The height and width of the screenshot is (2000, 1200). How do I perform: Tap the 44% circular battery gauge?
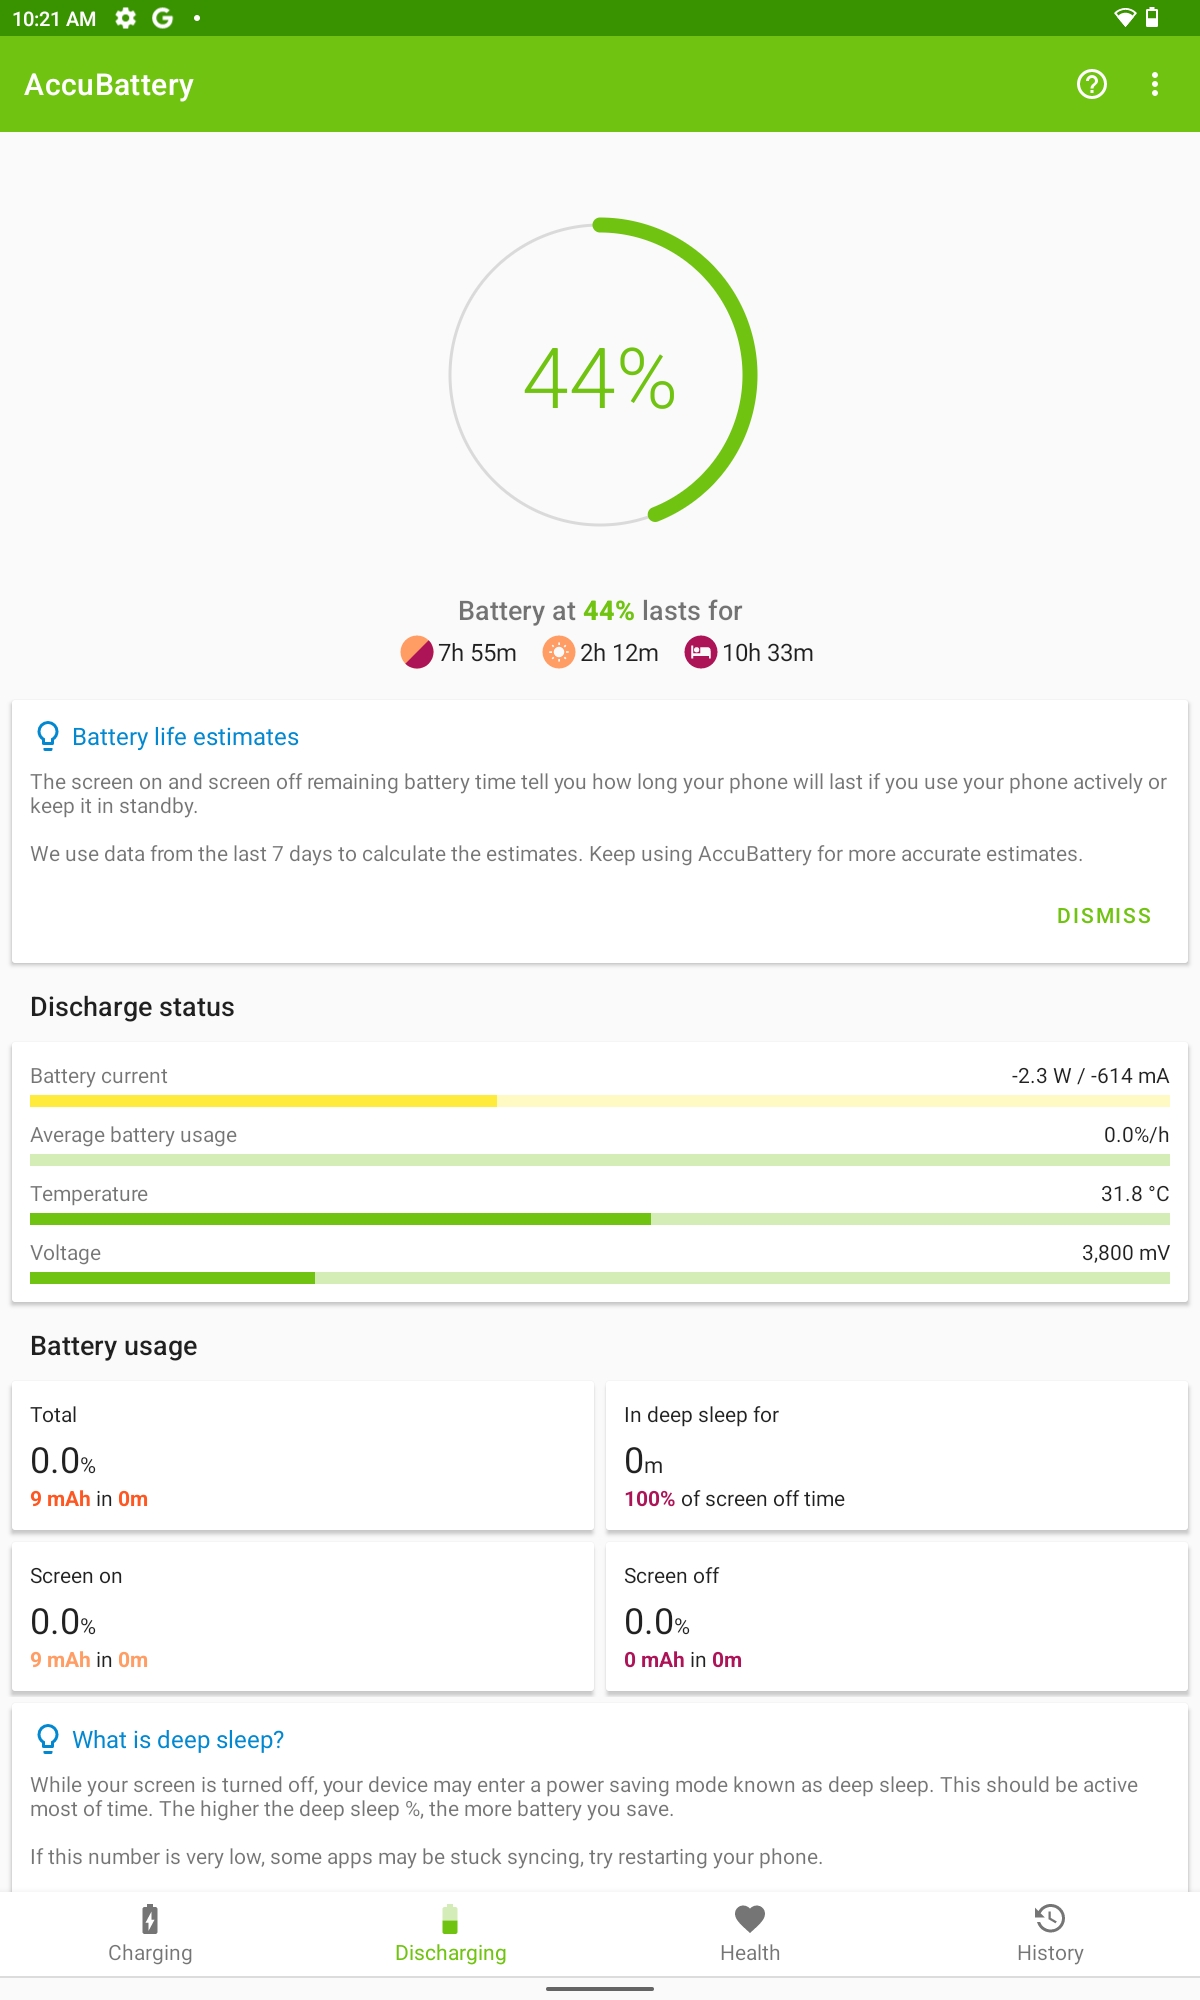601,373
